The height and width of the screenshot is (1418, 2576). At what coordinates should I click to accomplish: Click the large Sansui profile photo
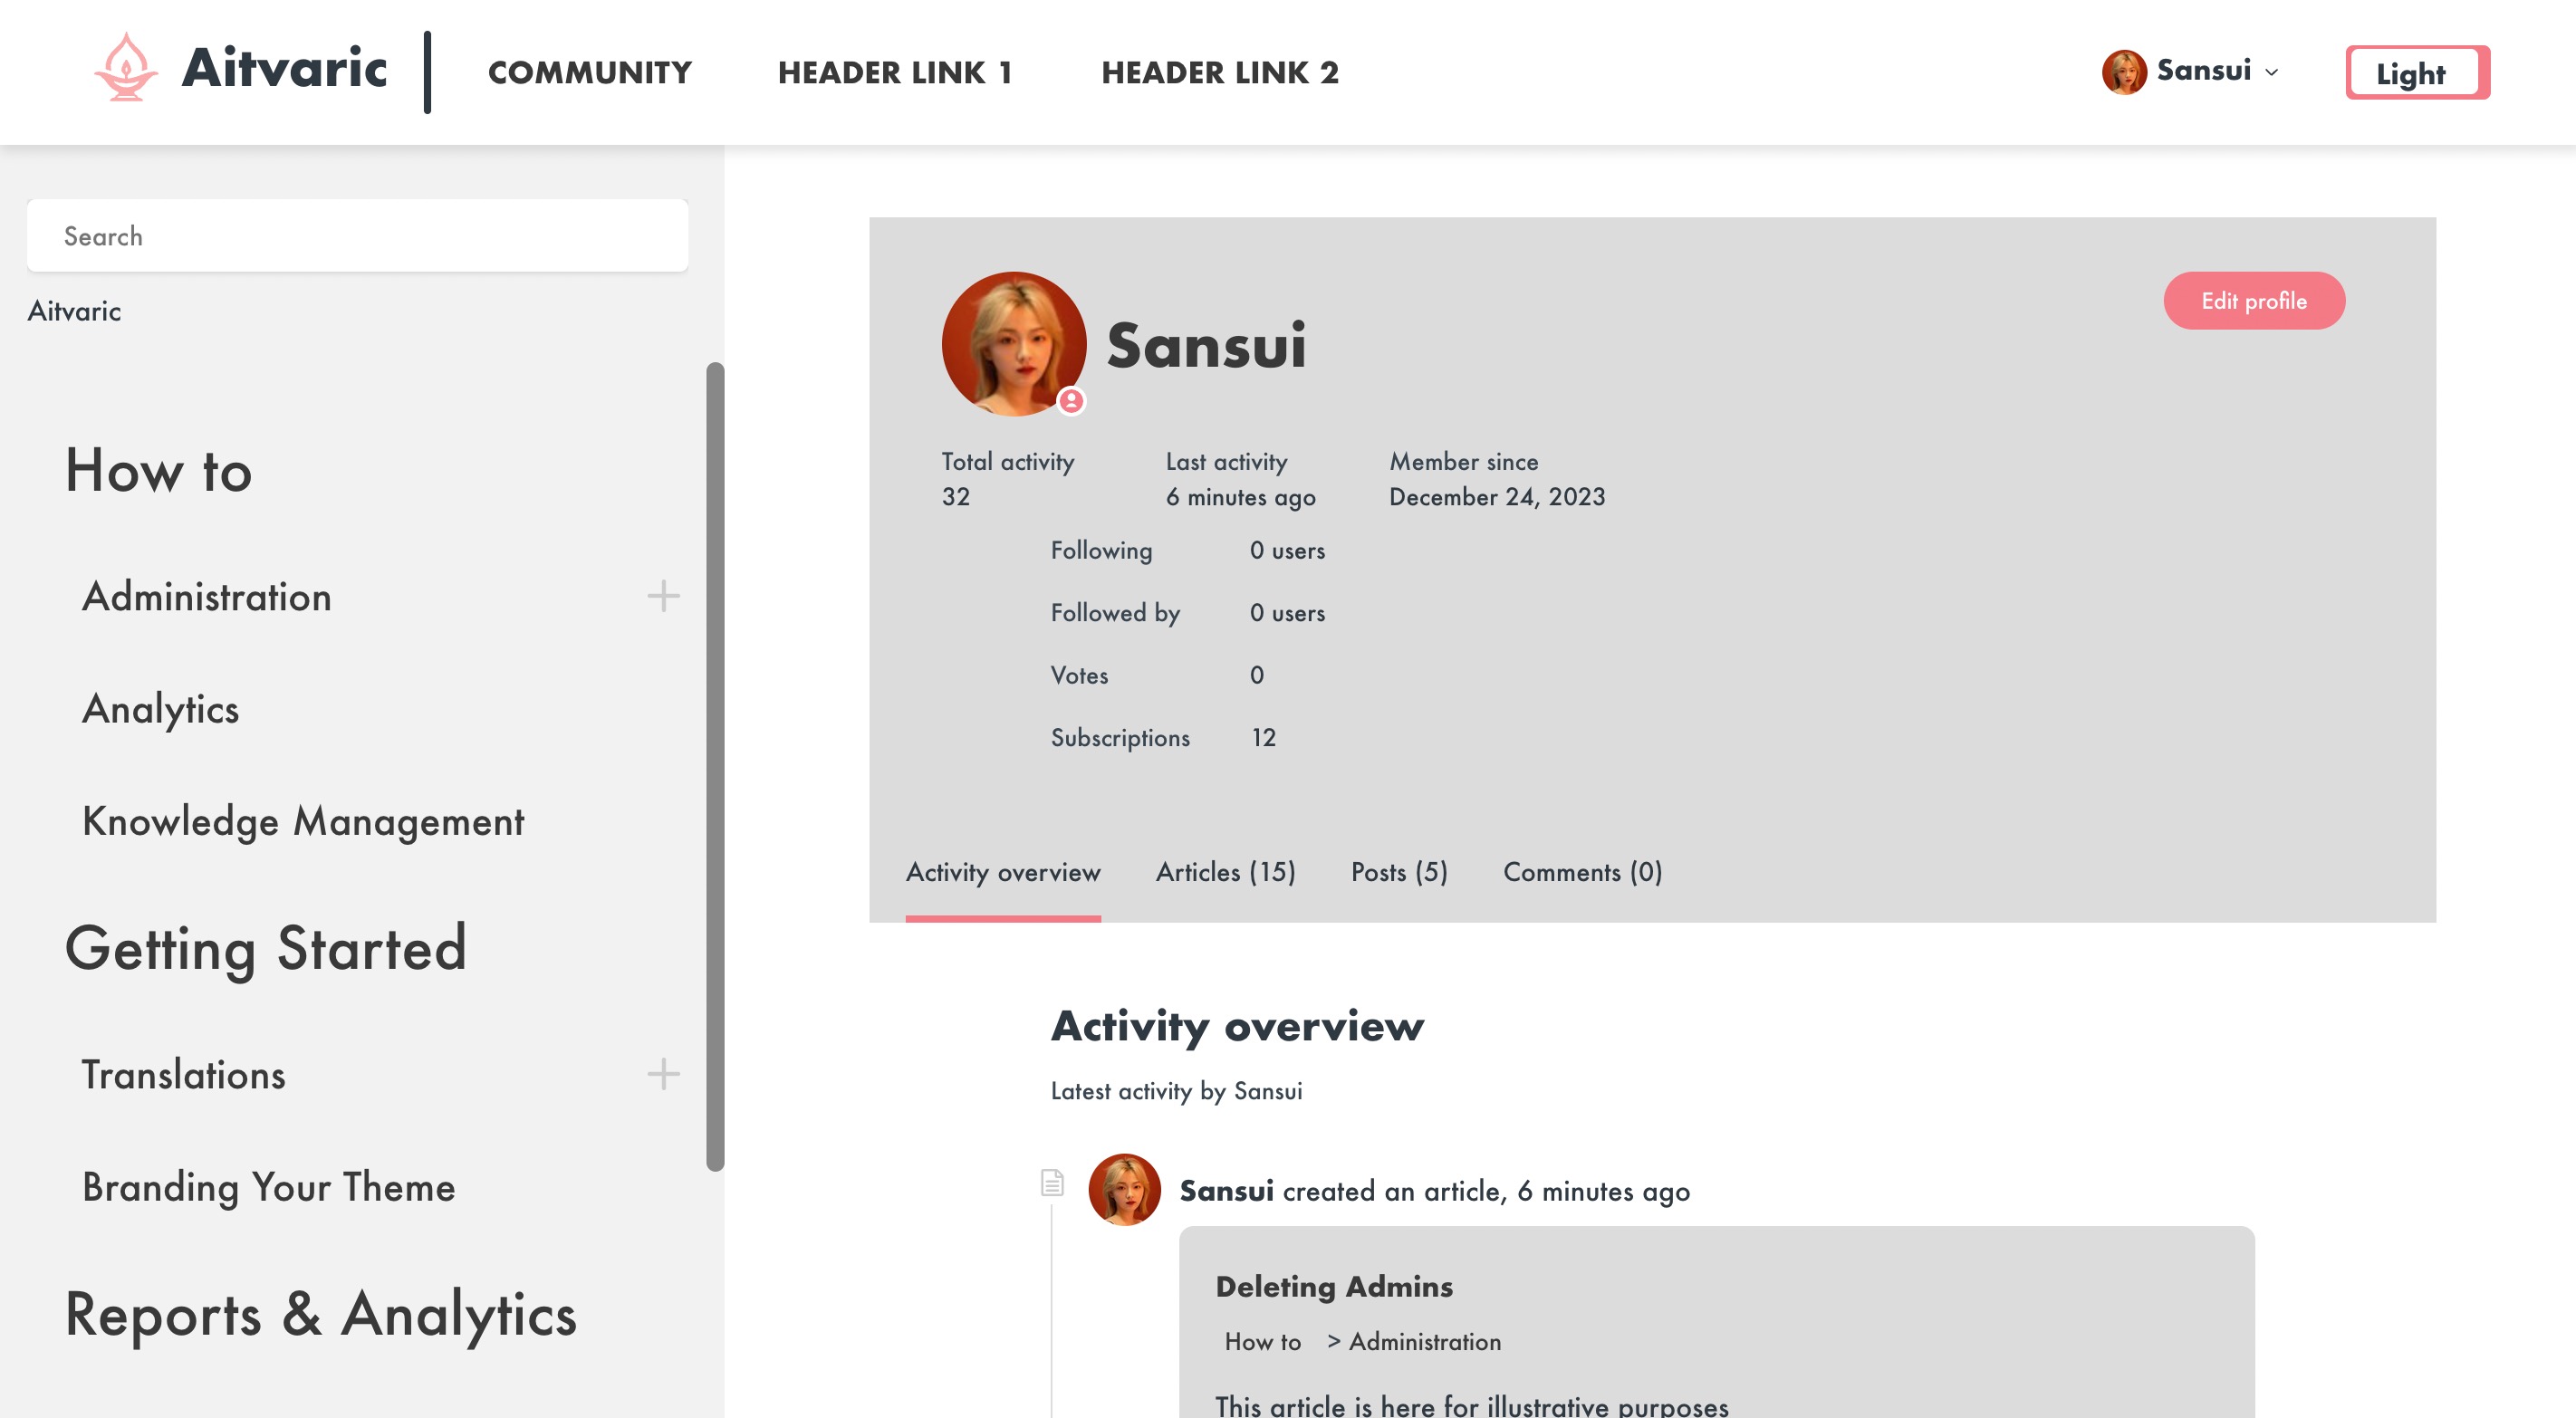click(x=1013, y=343)
